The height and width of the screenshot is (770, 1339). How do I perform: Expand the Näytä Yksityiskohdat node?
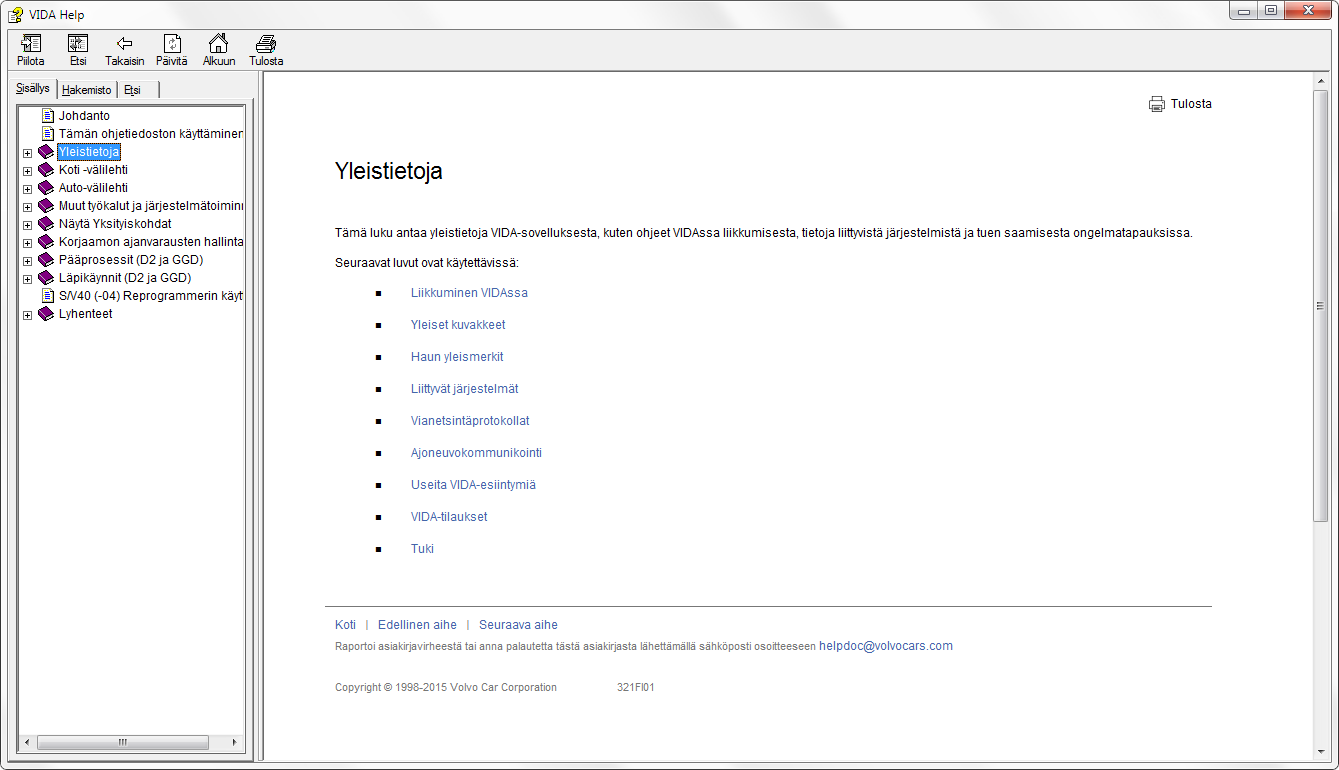[27, 225]
